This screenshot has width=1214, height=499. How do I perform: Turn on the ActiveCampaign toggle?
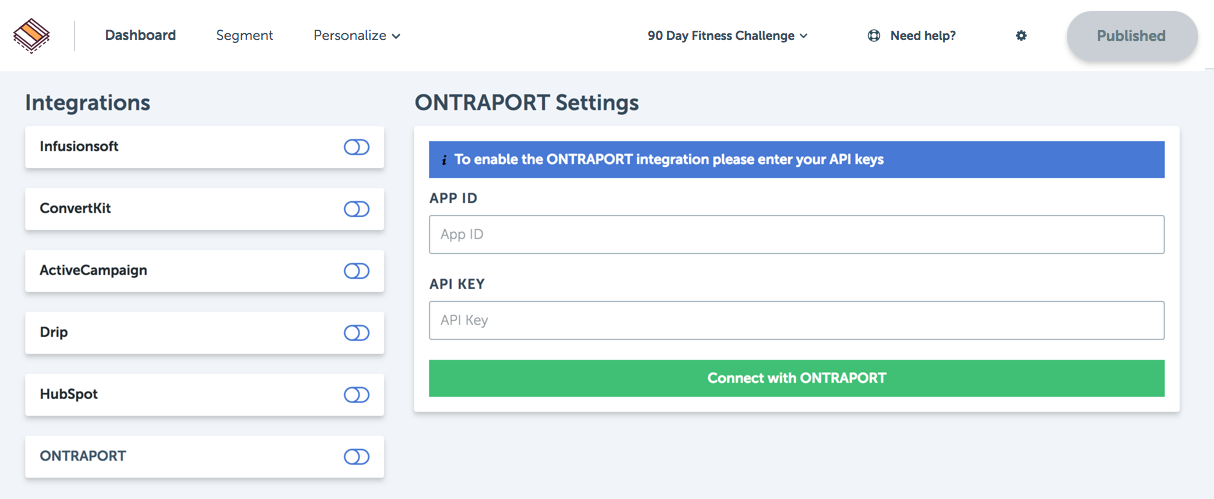[x=357, y=271]
